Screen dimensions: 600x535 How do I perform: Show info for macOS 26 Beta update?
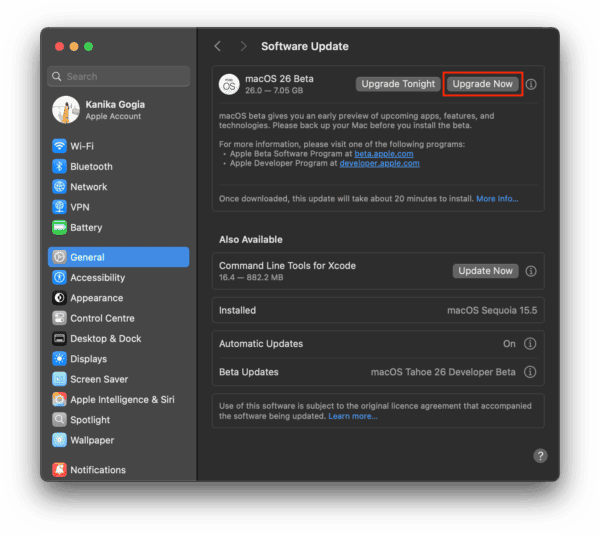531,85
